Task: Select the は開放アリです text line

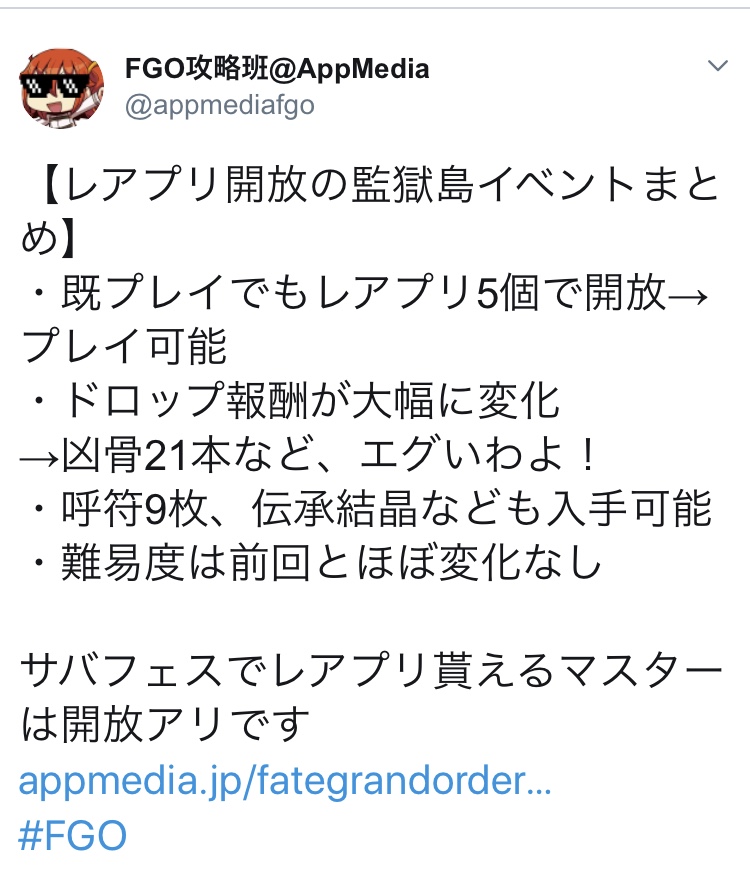Action: click(165, 725)
